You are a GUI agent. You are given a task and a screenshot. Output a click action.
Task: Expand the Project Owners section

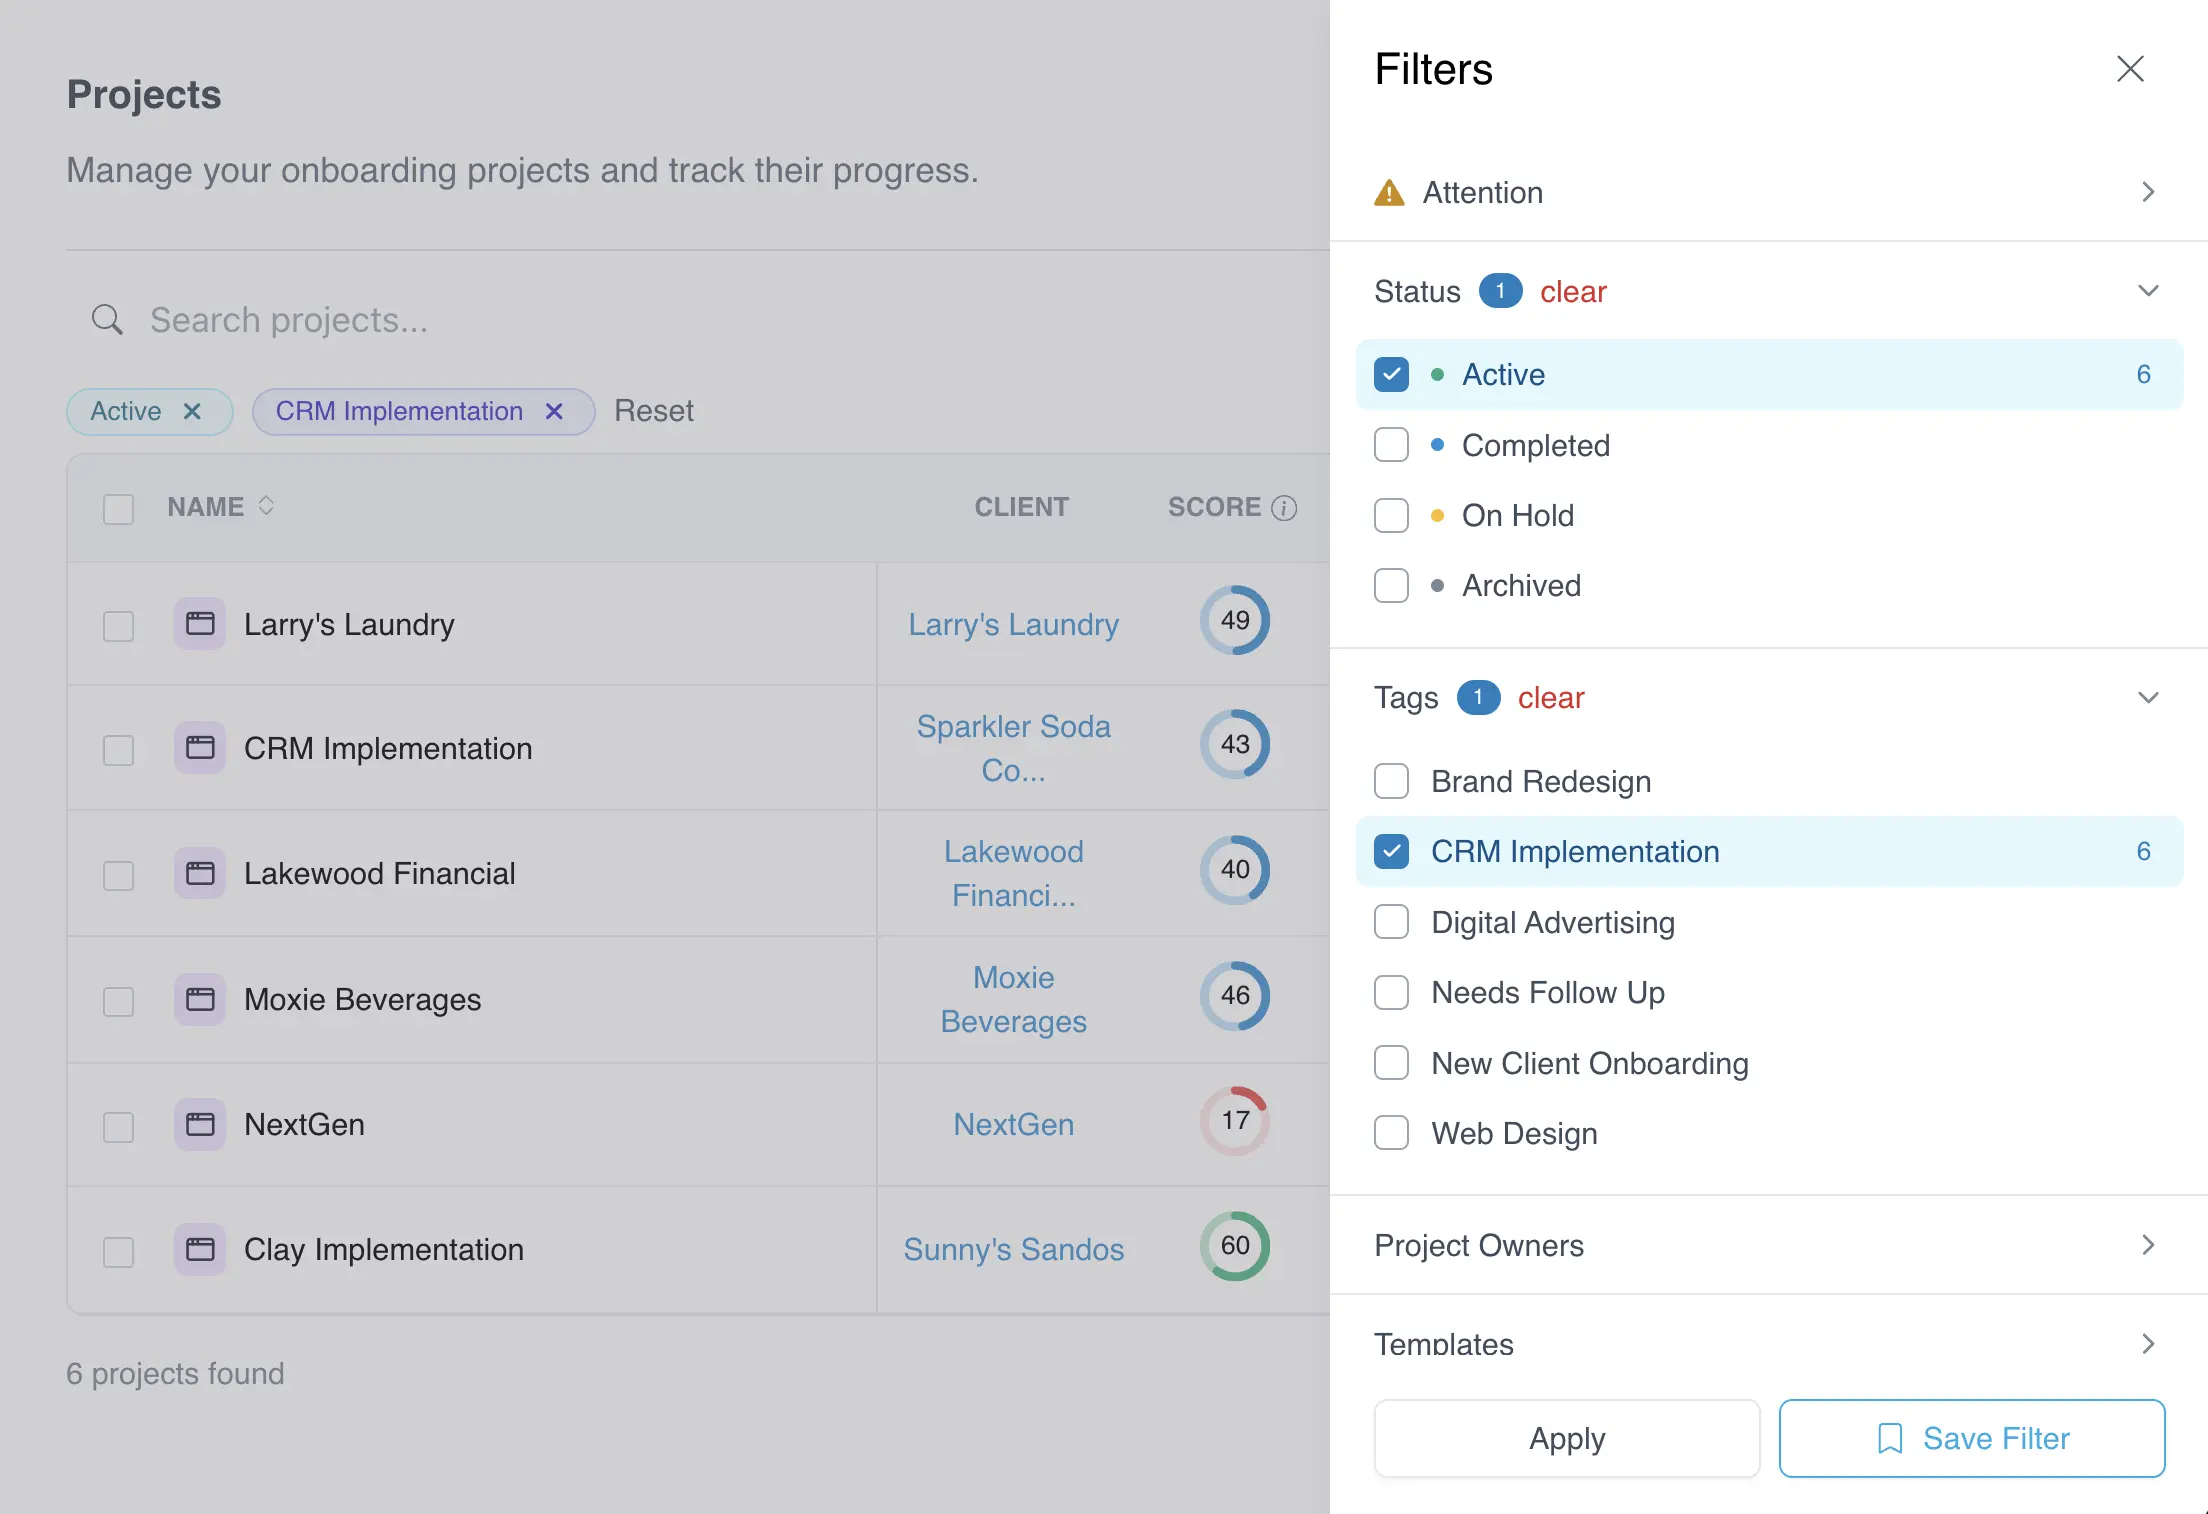point(2147,1245)
